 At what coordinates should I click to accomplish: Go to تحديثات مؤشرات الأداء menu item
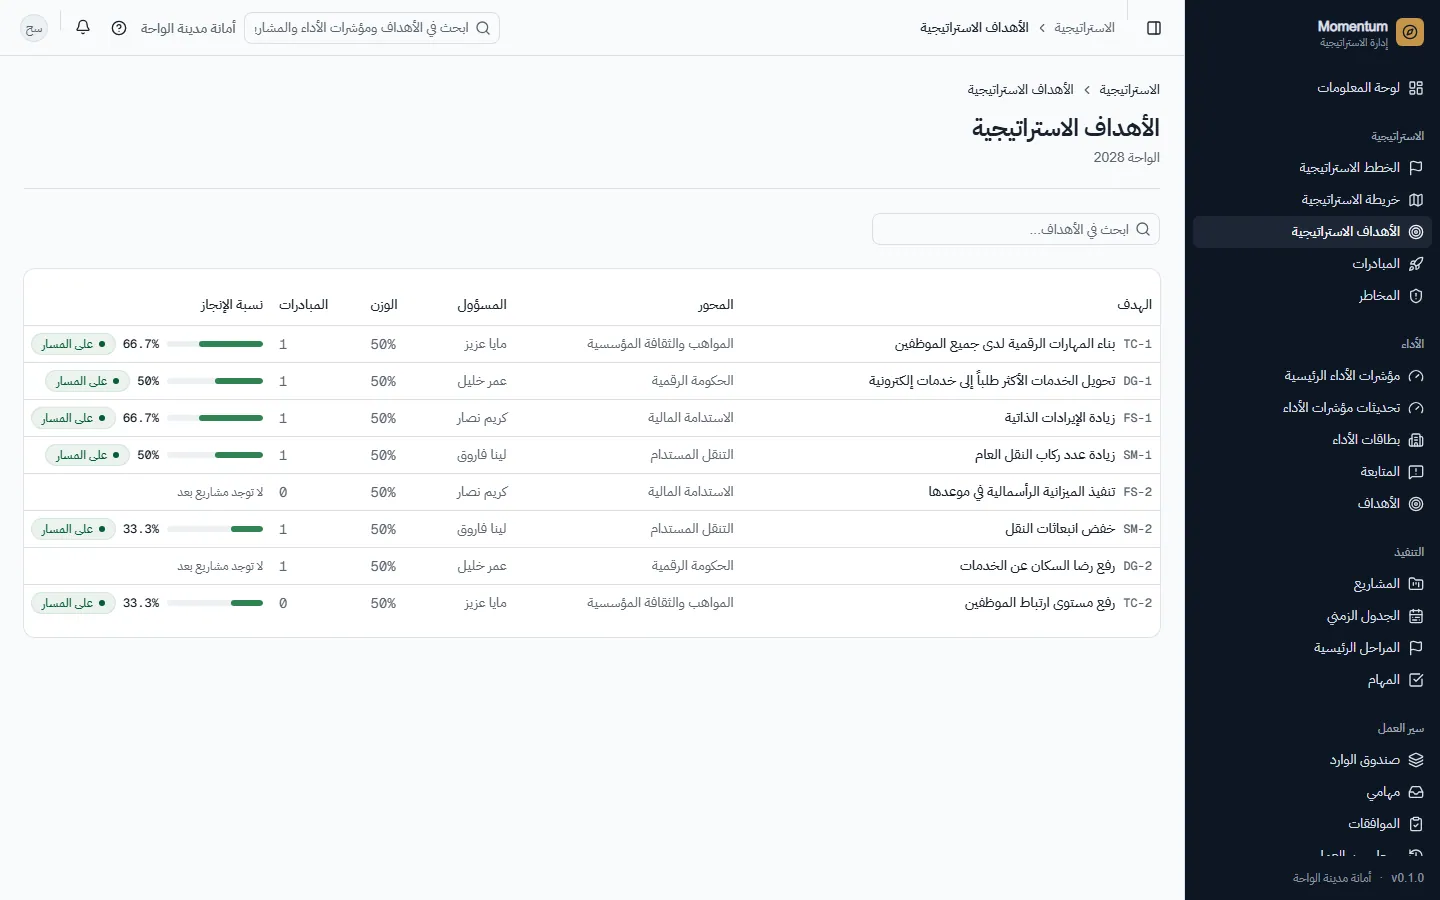[x=1312, y=408]
